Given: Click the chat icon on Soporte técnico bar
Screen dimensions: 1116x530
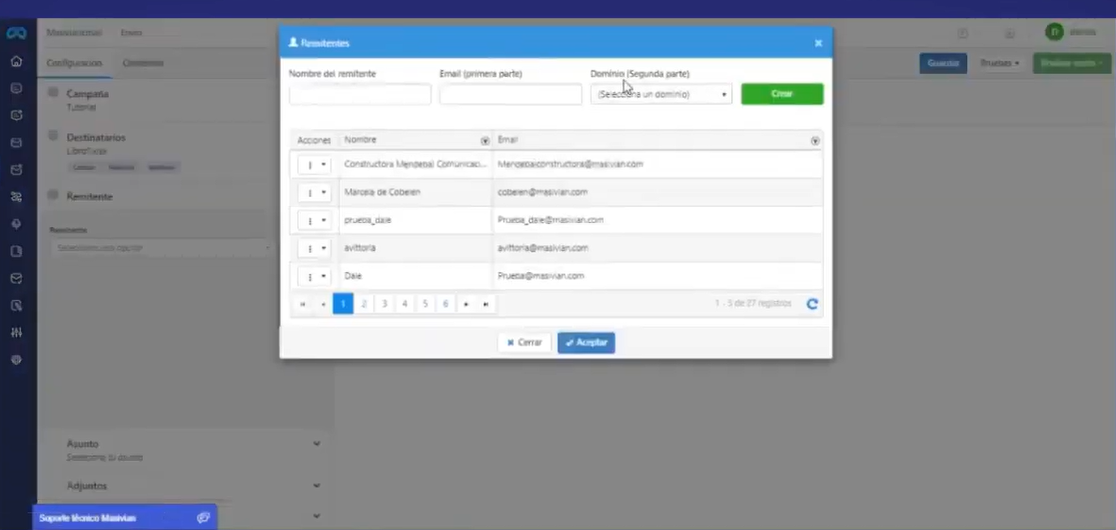Looking at the screenshot, I should click(x=203, y=518).
